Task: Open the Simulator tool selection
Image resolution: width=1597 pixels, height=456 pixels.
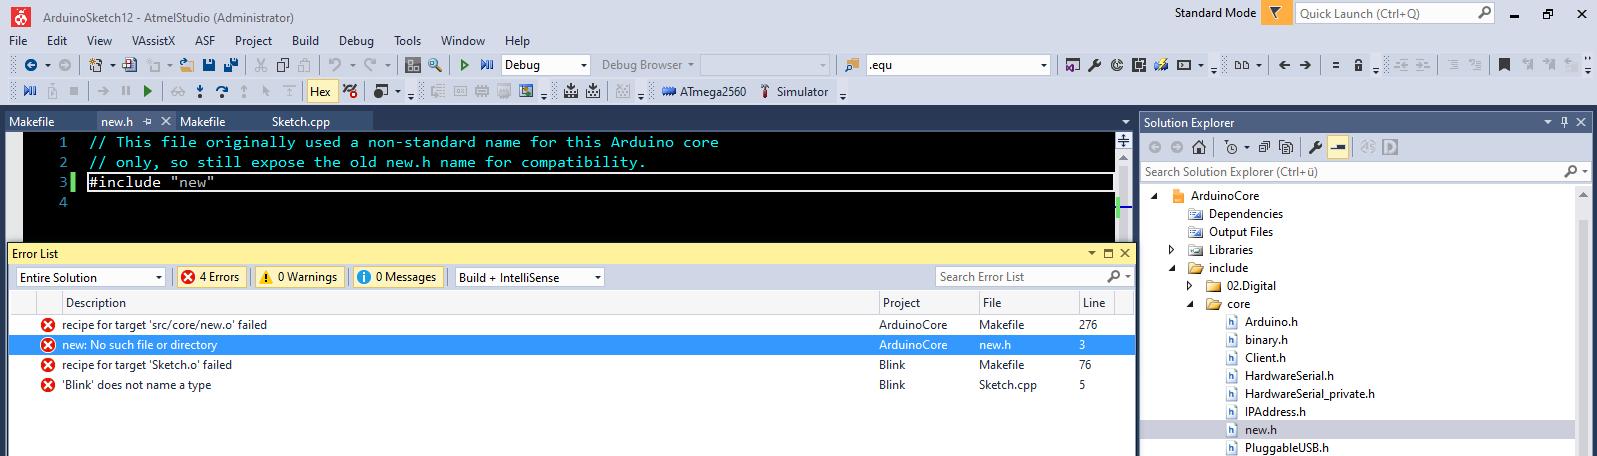Action: 793,92
